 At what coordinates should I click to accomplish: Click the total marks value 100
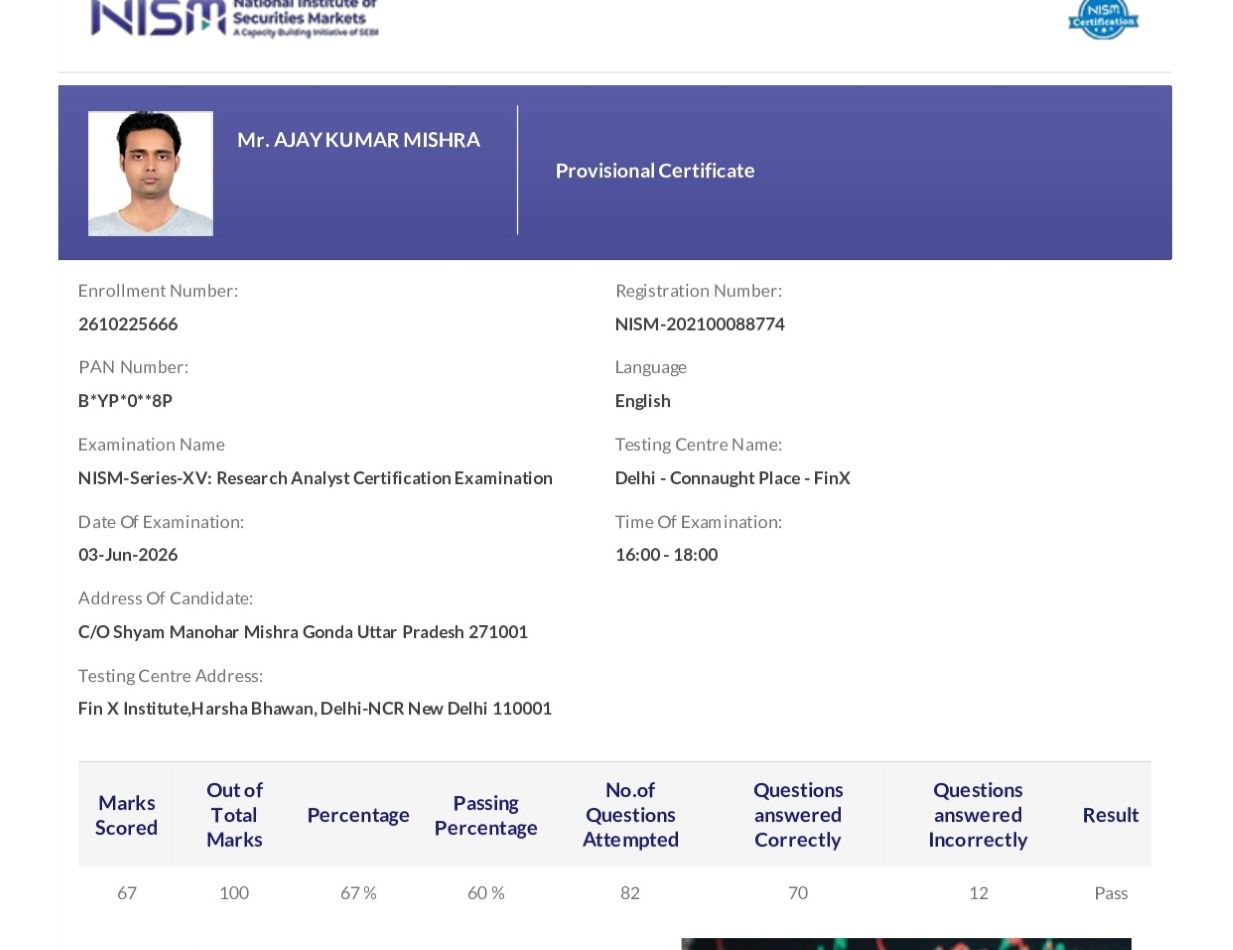(234, 893)
